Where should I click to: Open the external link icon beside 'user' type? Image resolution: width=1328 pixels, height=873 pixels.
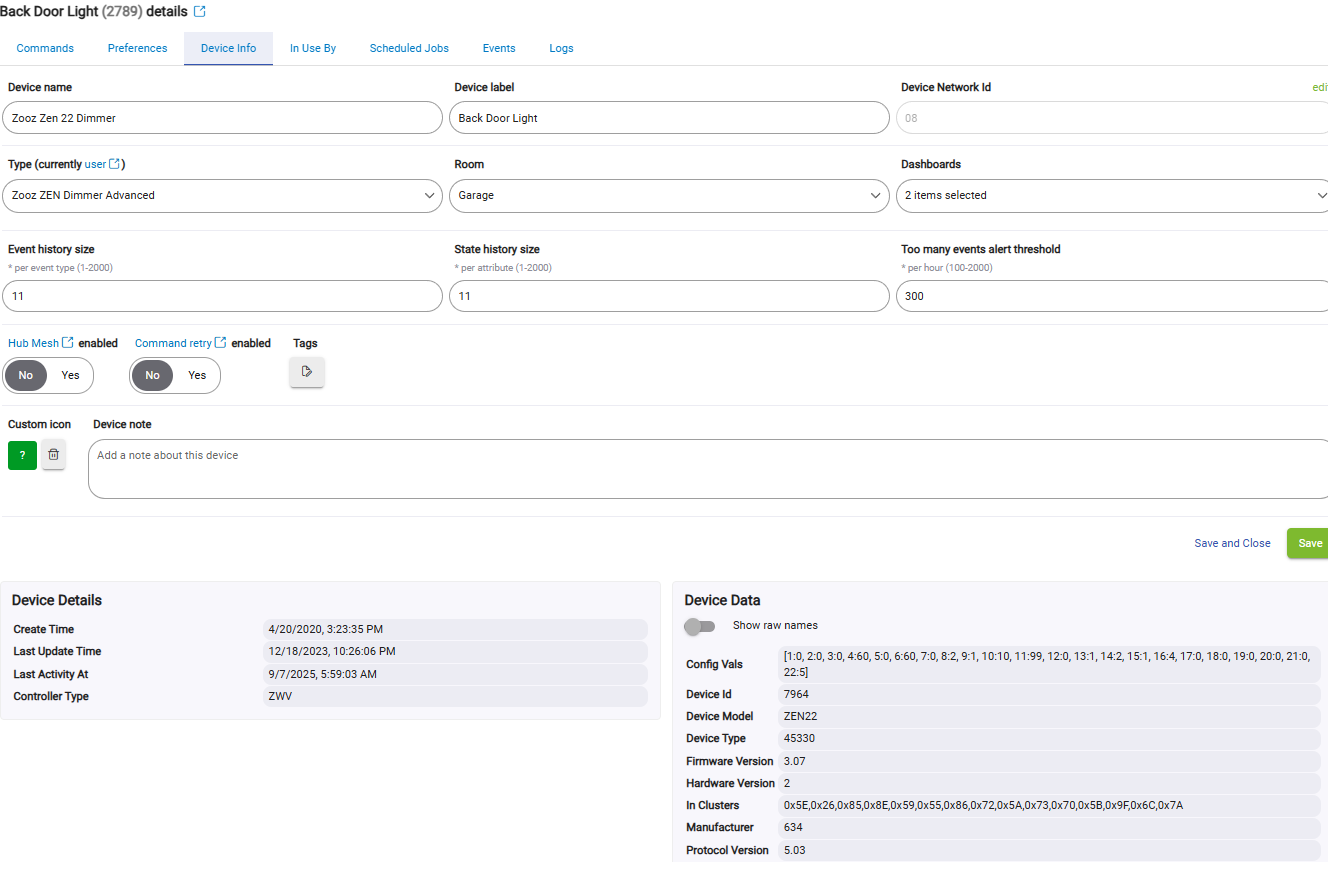pyautogui.click(x=115, y=164)
